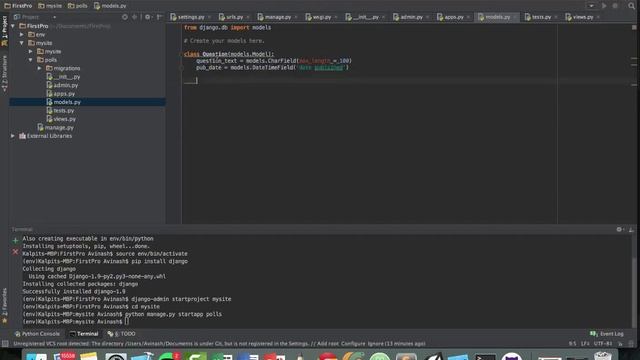Screen dimensions: 640x360
Task: Collapse the FirstPro root folder
Action: 13,26
